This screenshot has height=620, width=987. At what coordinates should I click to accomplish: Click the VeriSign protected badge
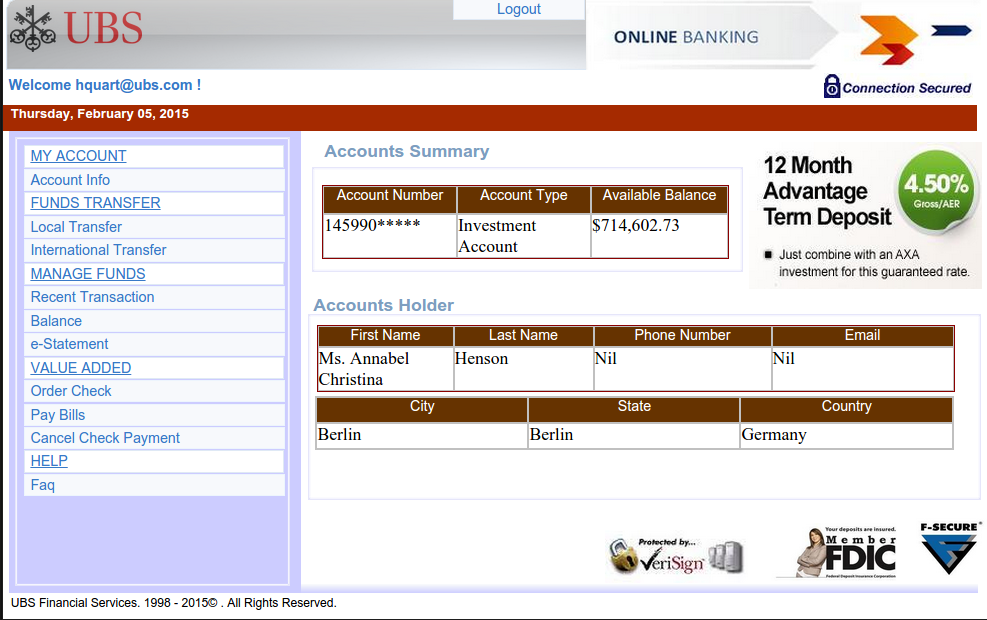pos(675,556)
